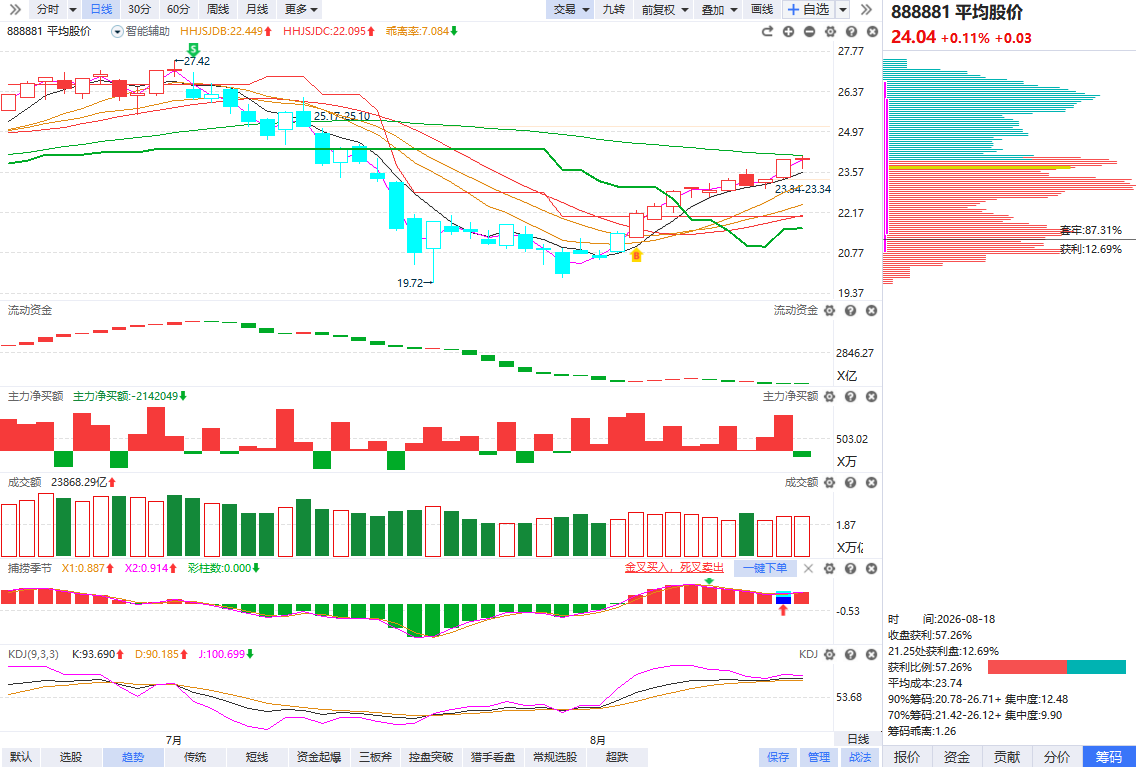Click the zoom-in plus icon on main chart
1136x767 pixels.
click(x=788, y=31)
